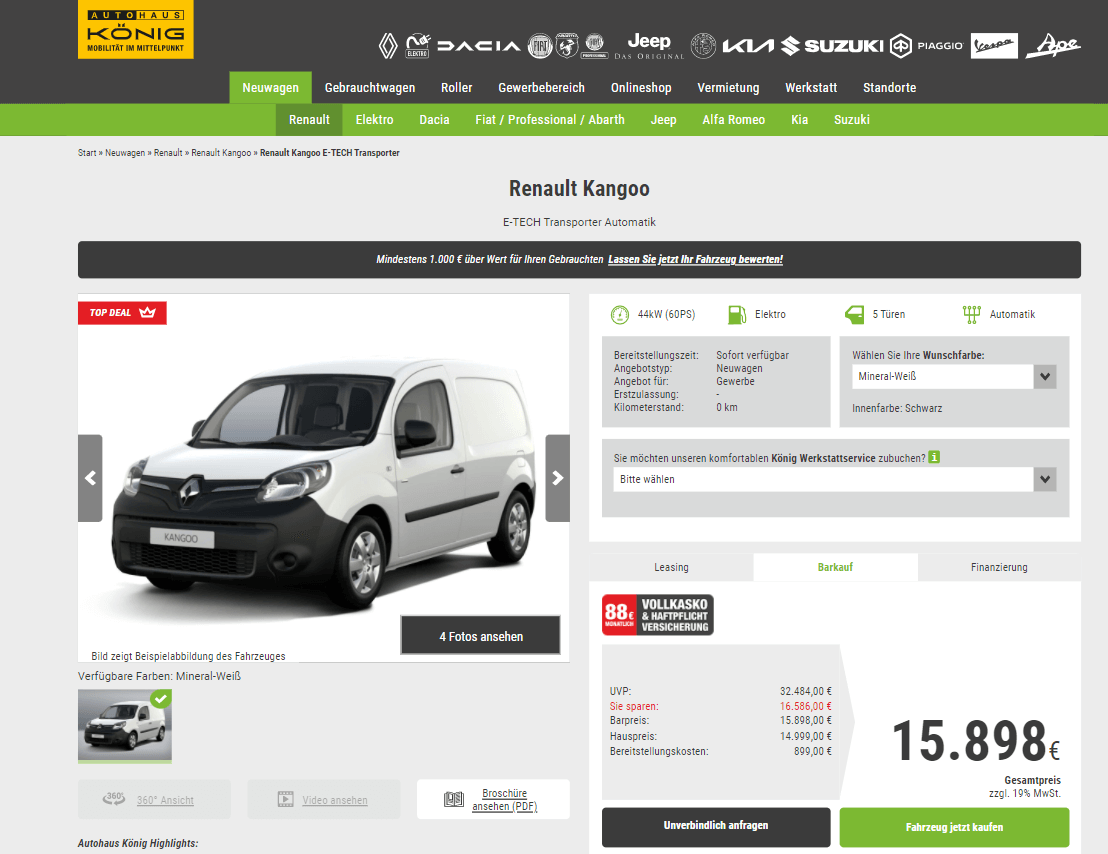The height and width of the screenshot is (854, 1108).
Task: Open the Werkstatt menu item
Action: (x=811, y=88)
